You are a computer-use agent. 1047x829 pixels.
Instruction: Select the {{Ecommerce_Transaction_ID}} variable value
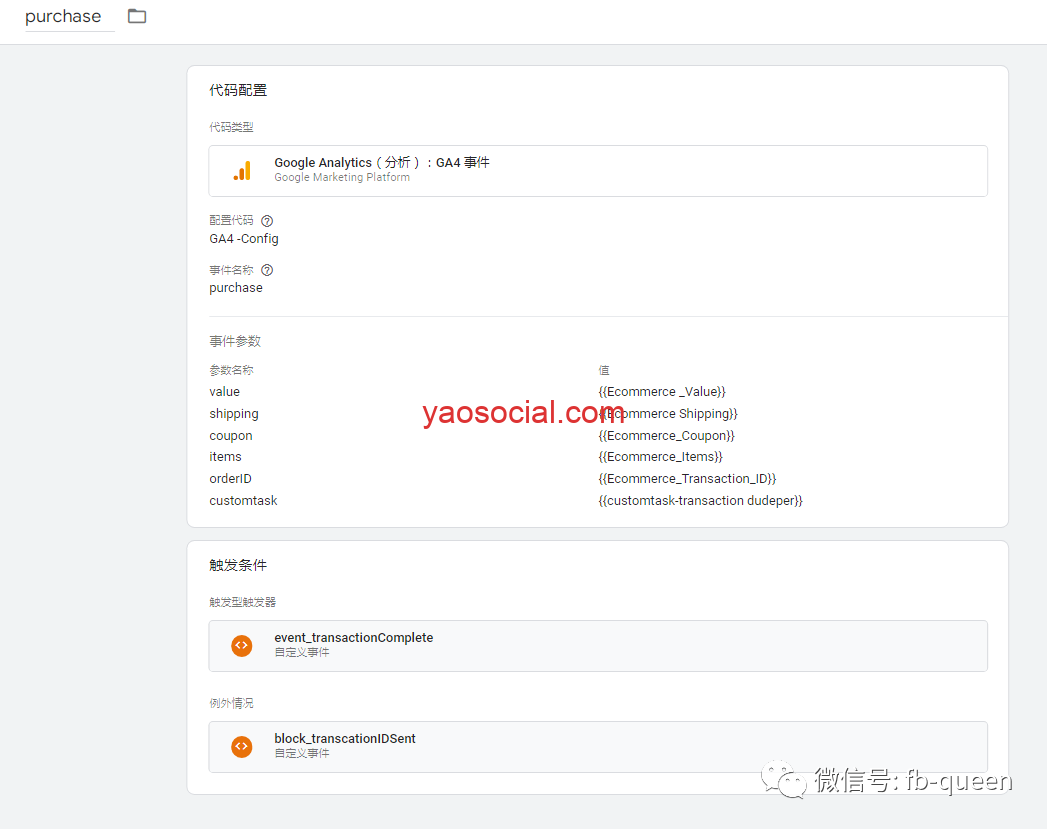pos(687,479)
